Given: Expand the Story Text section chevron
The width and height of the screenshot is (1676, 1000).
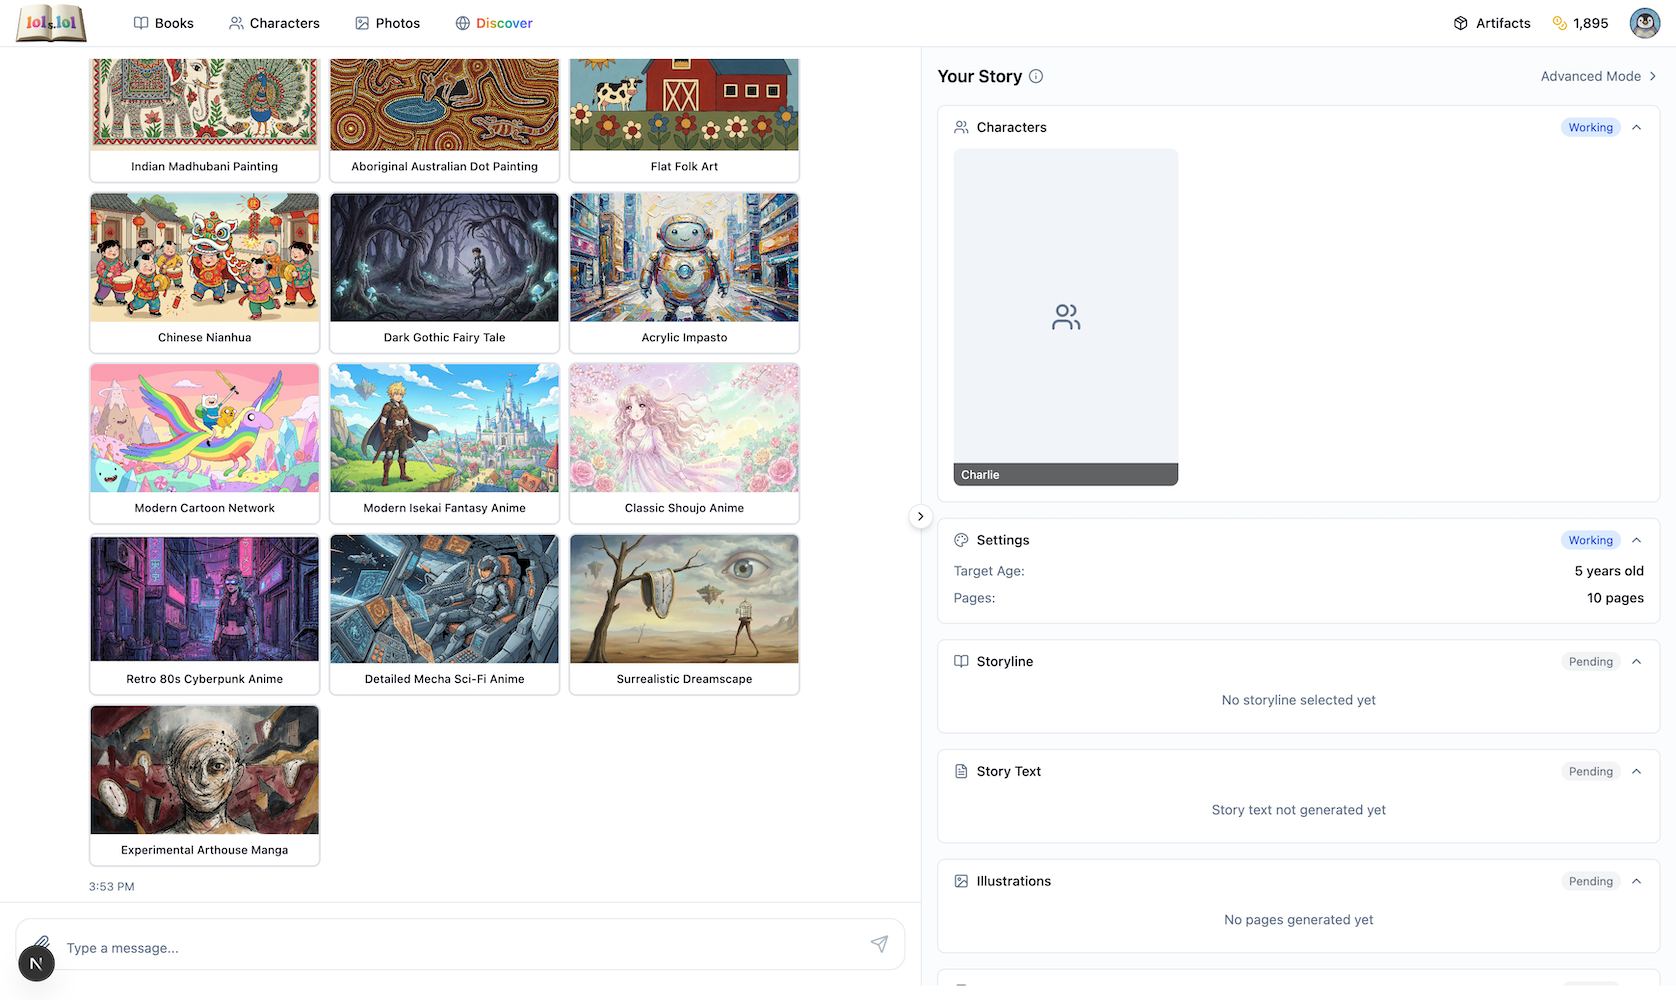Looking at the screenshot, I should (x=1637, y=771).
